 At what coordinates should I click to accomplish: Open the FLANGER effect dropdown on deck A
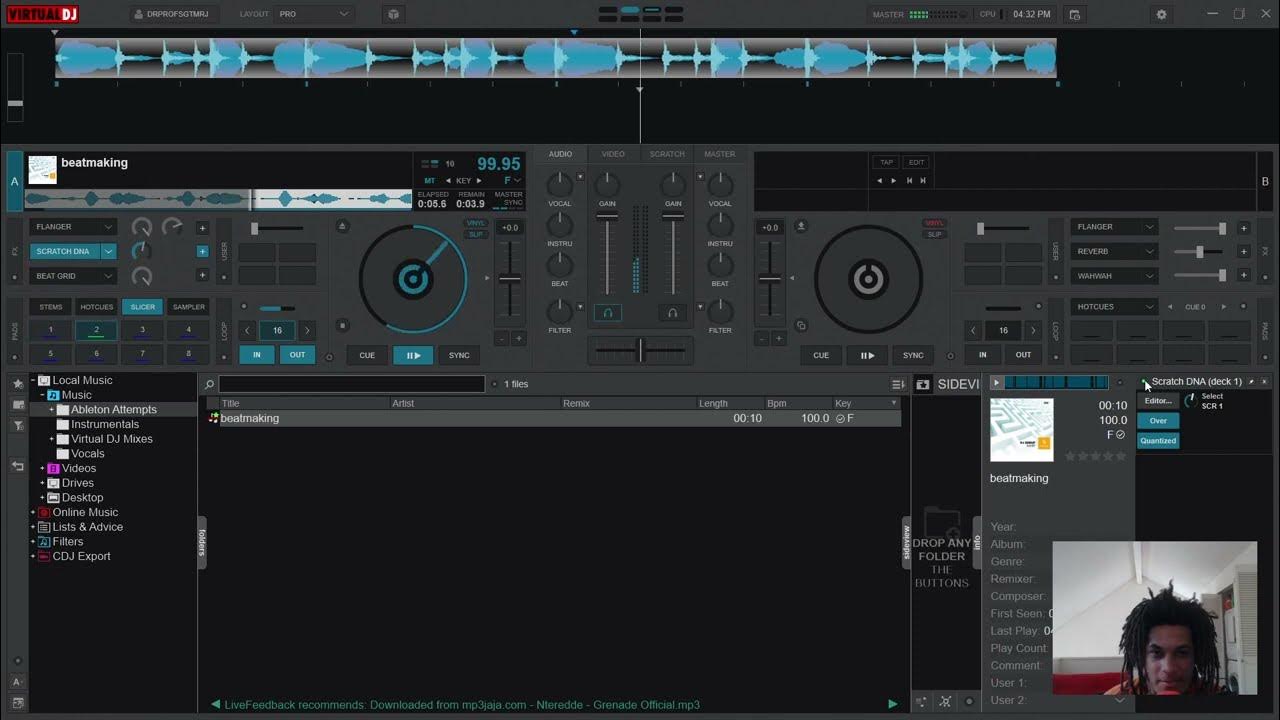point(73,227)
